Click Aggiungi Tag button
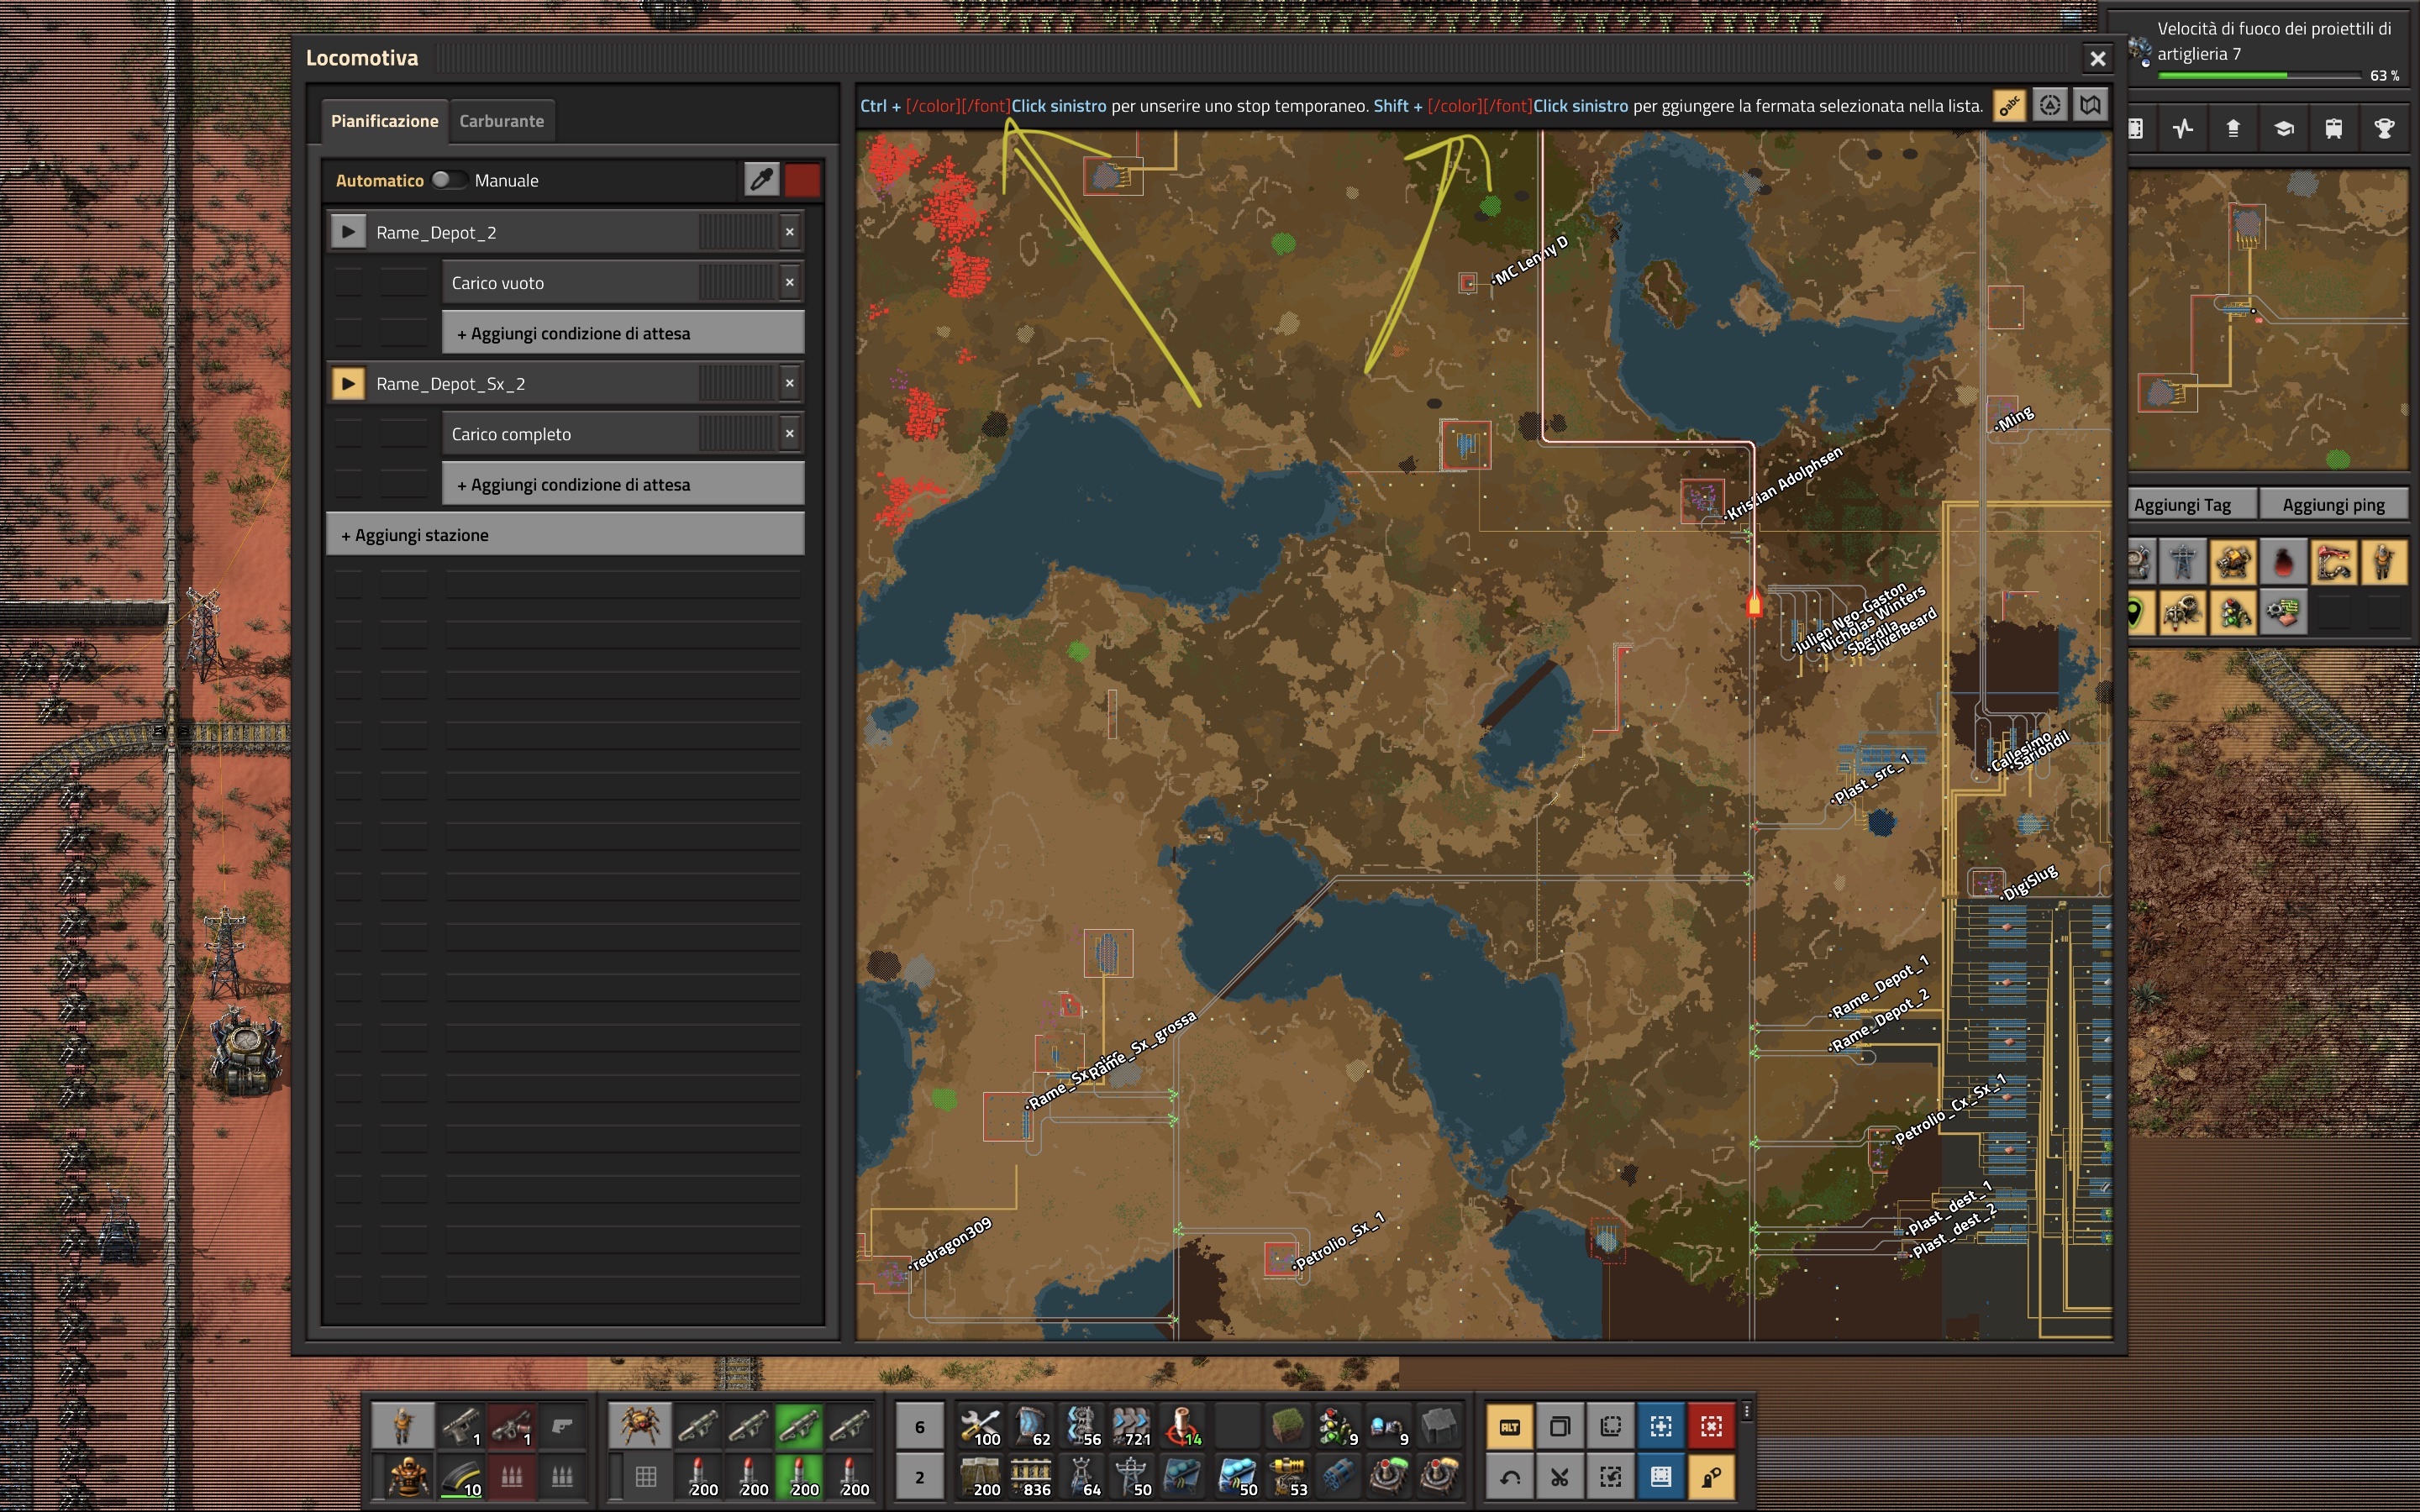The width and height of the screenshot is (2420, 1512). 2192,505
